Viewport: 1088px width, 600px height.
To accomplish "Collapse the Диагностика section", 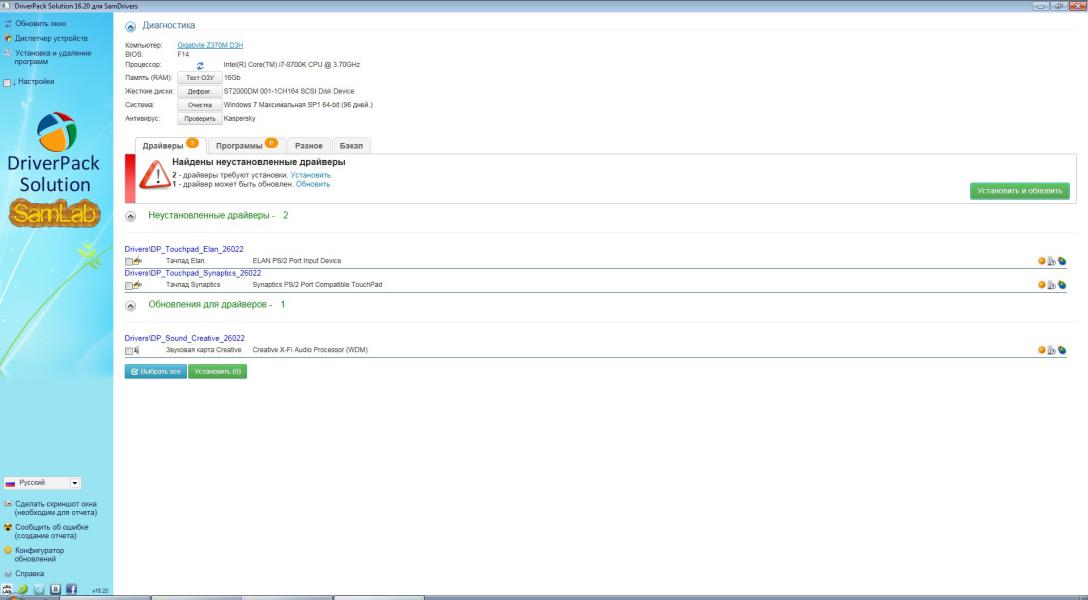I will coord(132,25).
